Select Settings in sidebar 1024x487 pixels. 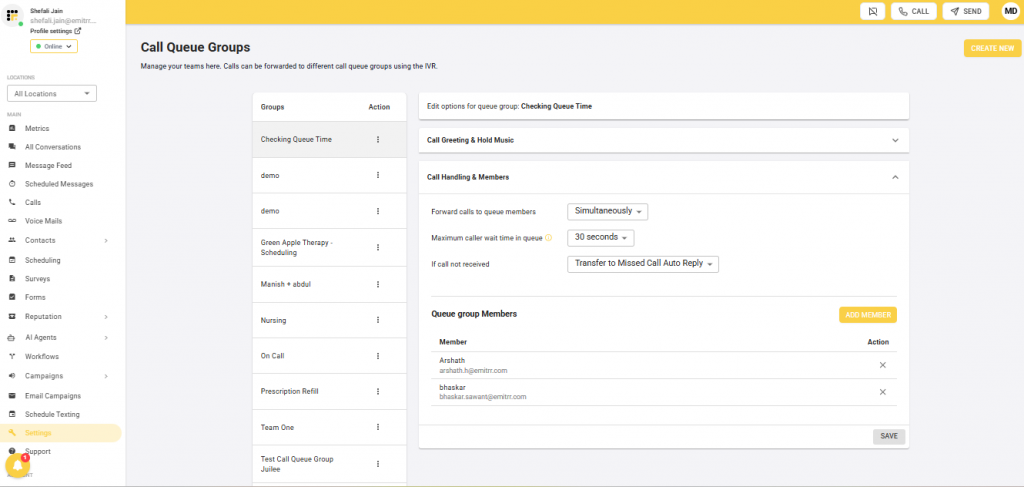(60, 433)
